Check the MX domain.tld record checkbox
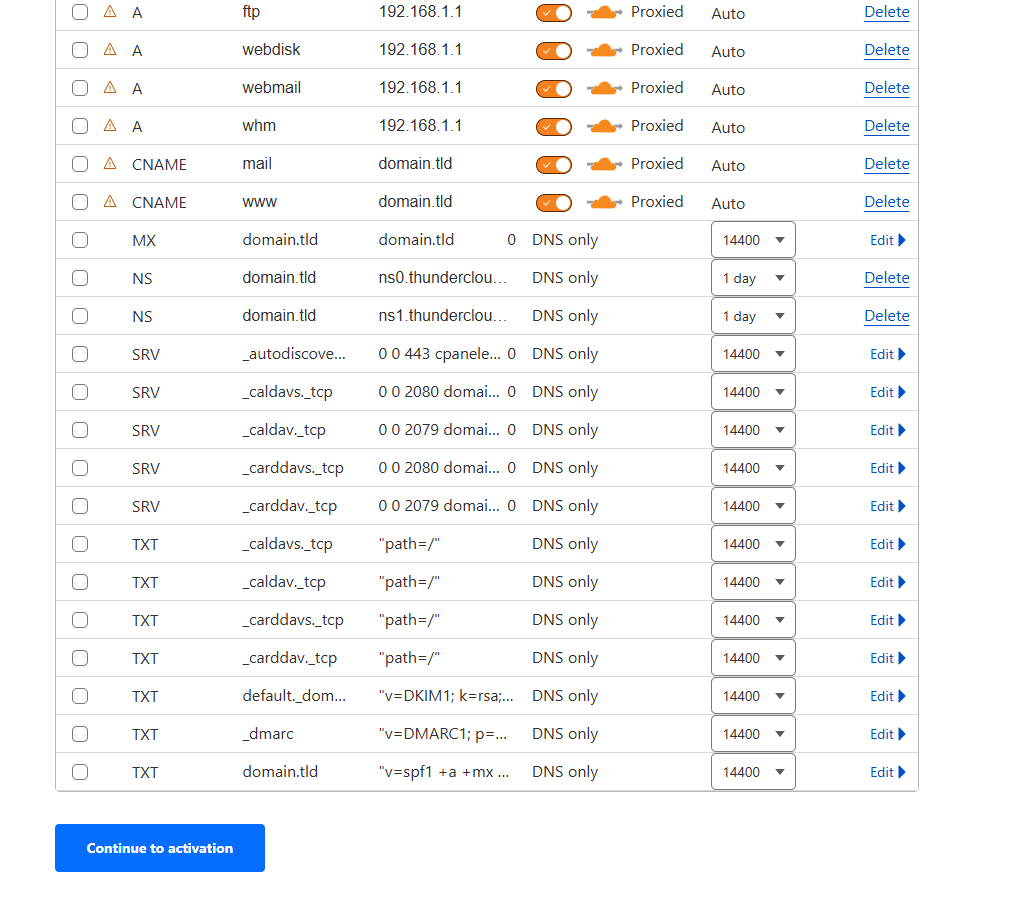 click(80, 240)
